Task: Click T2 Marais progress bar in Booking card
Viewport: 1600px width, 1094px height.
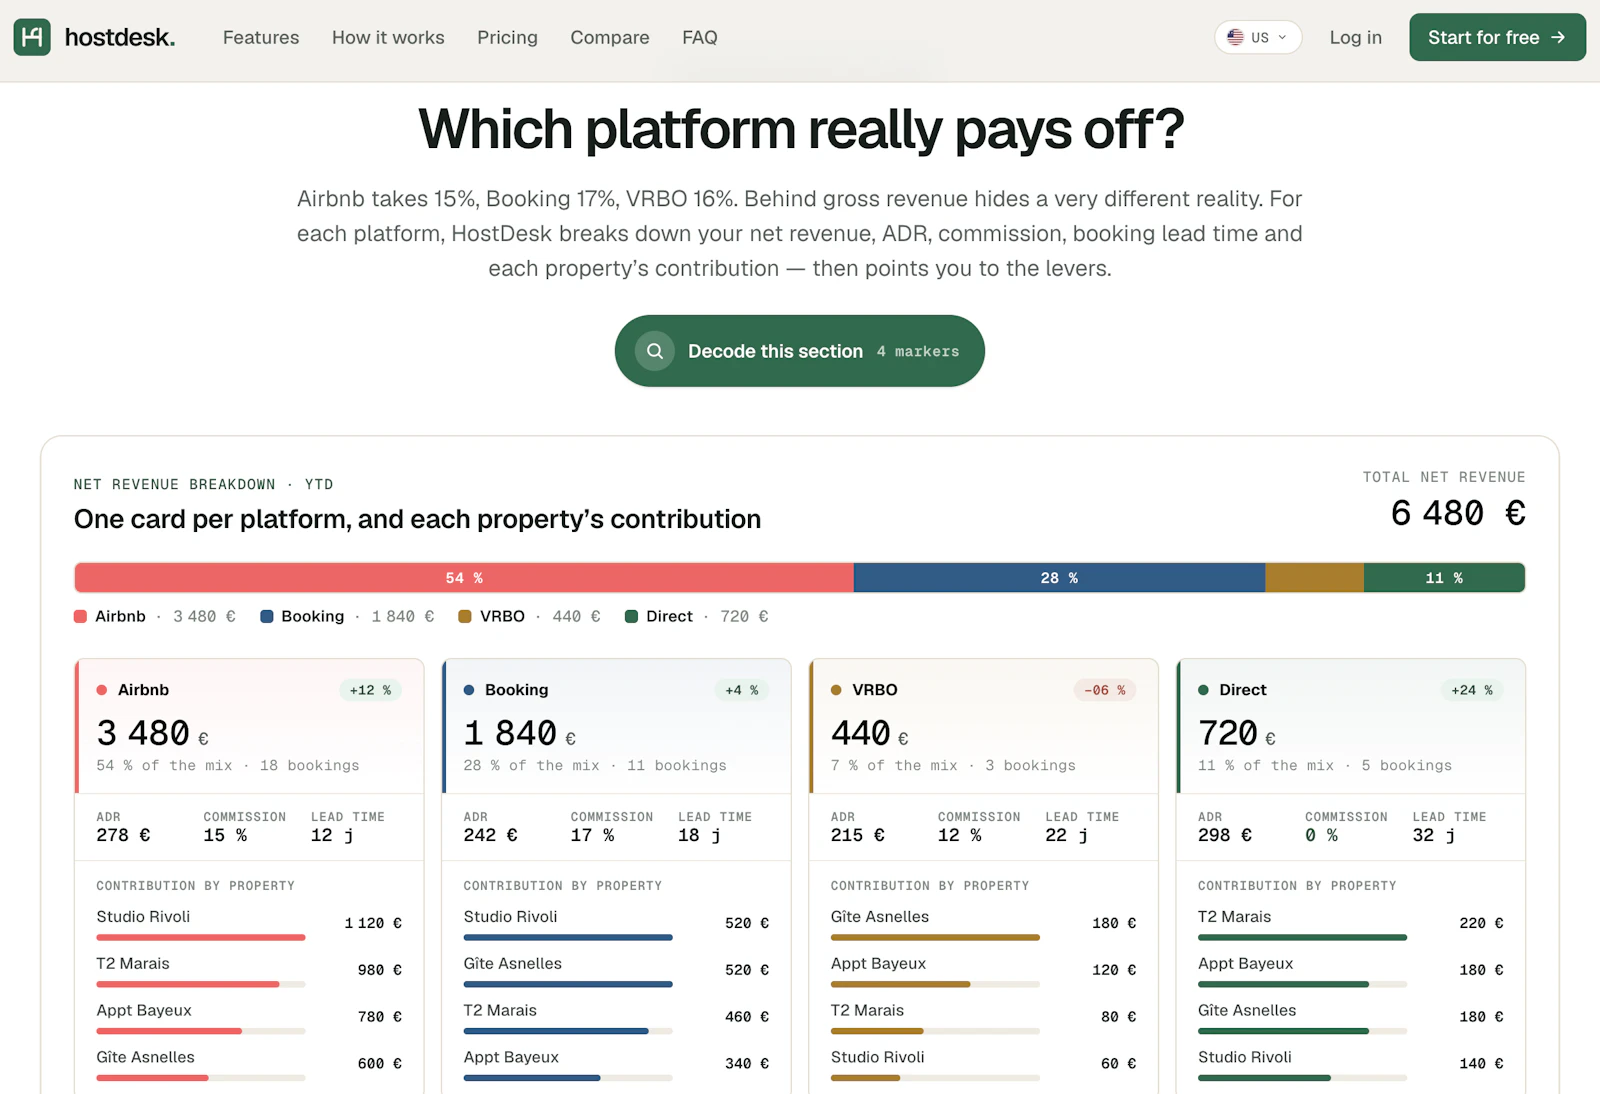Action: 568,1031
